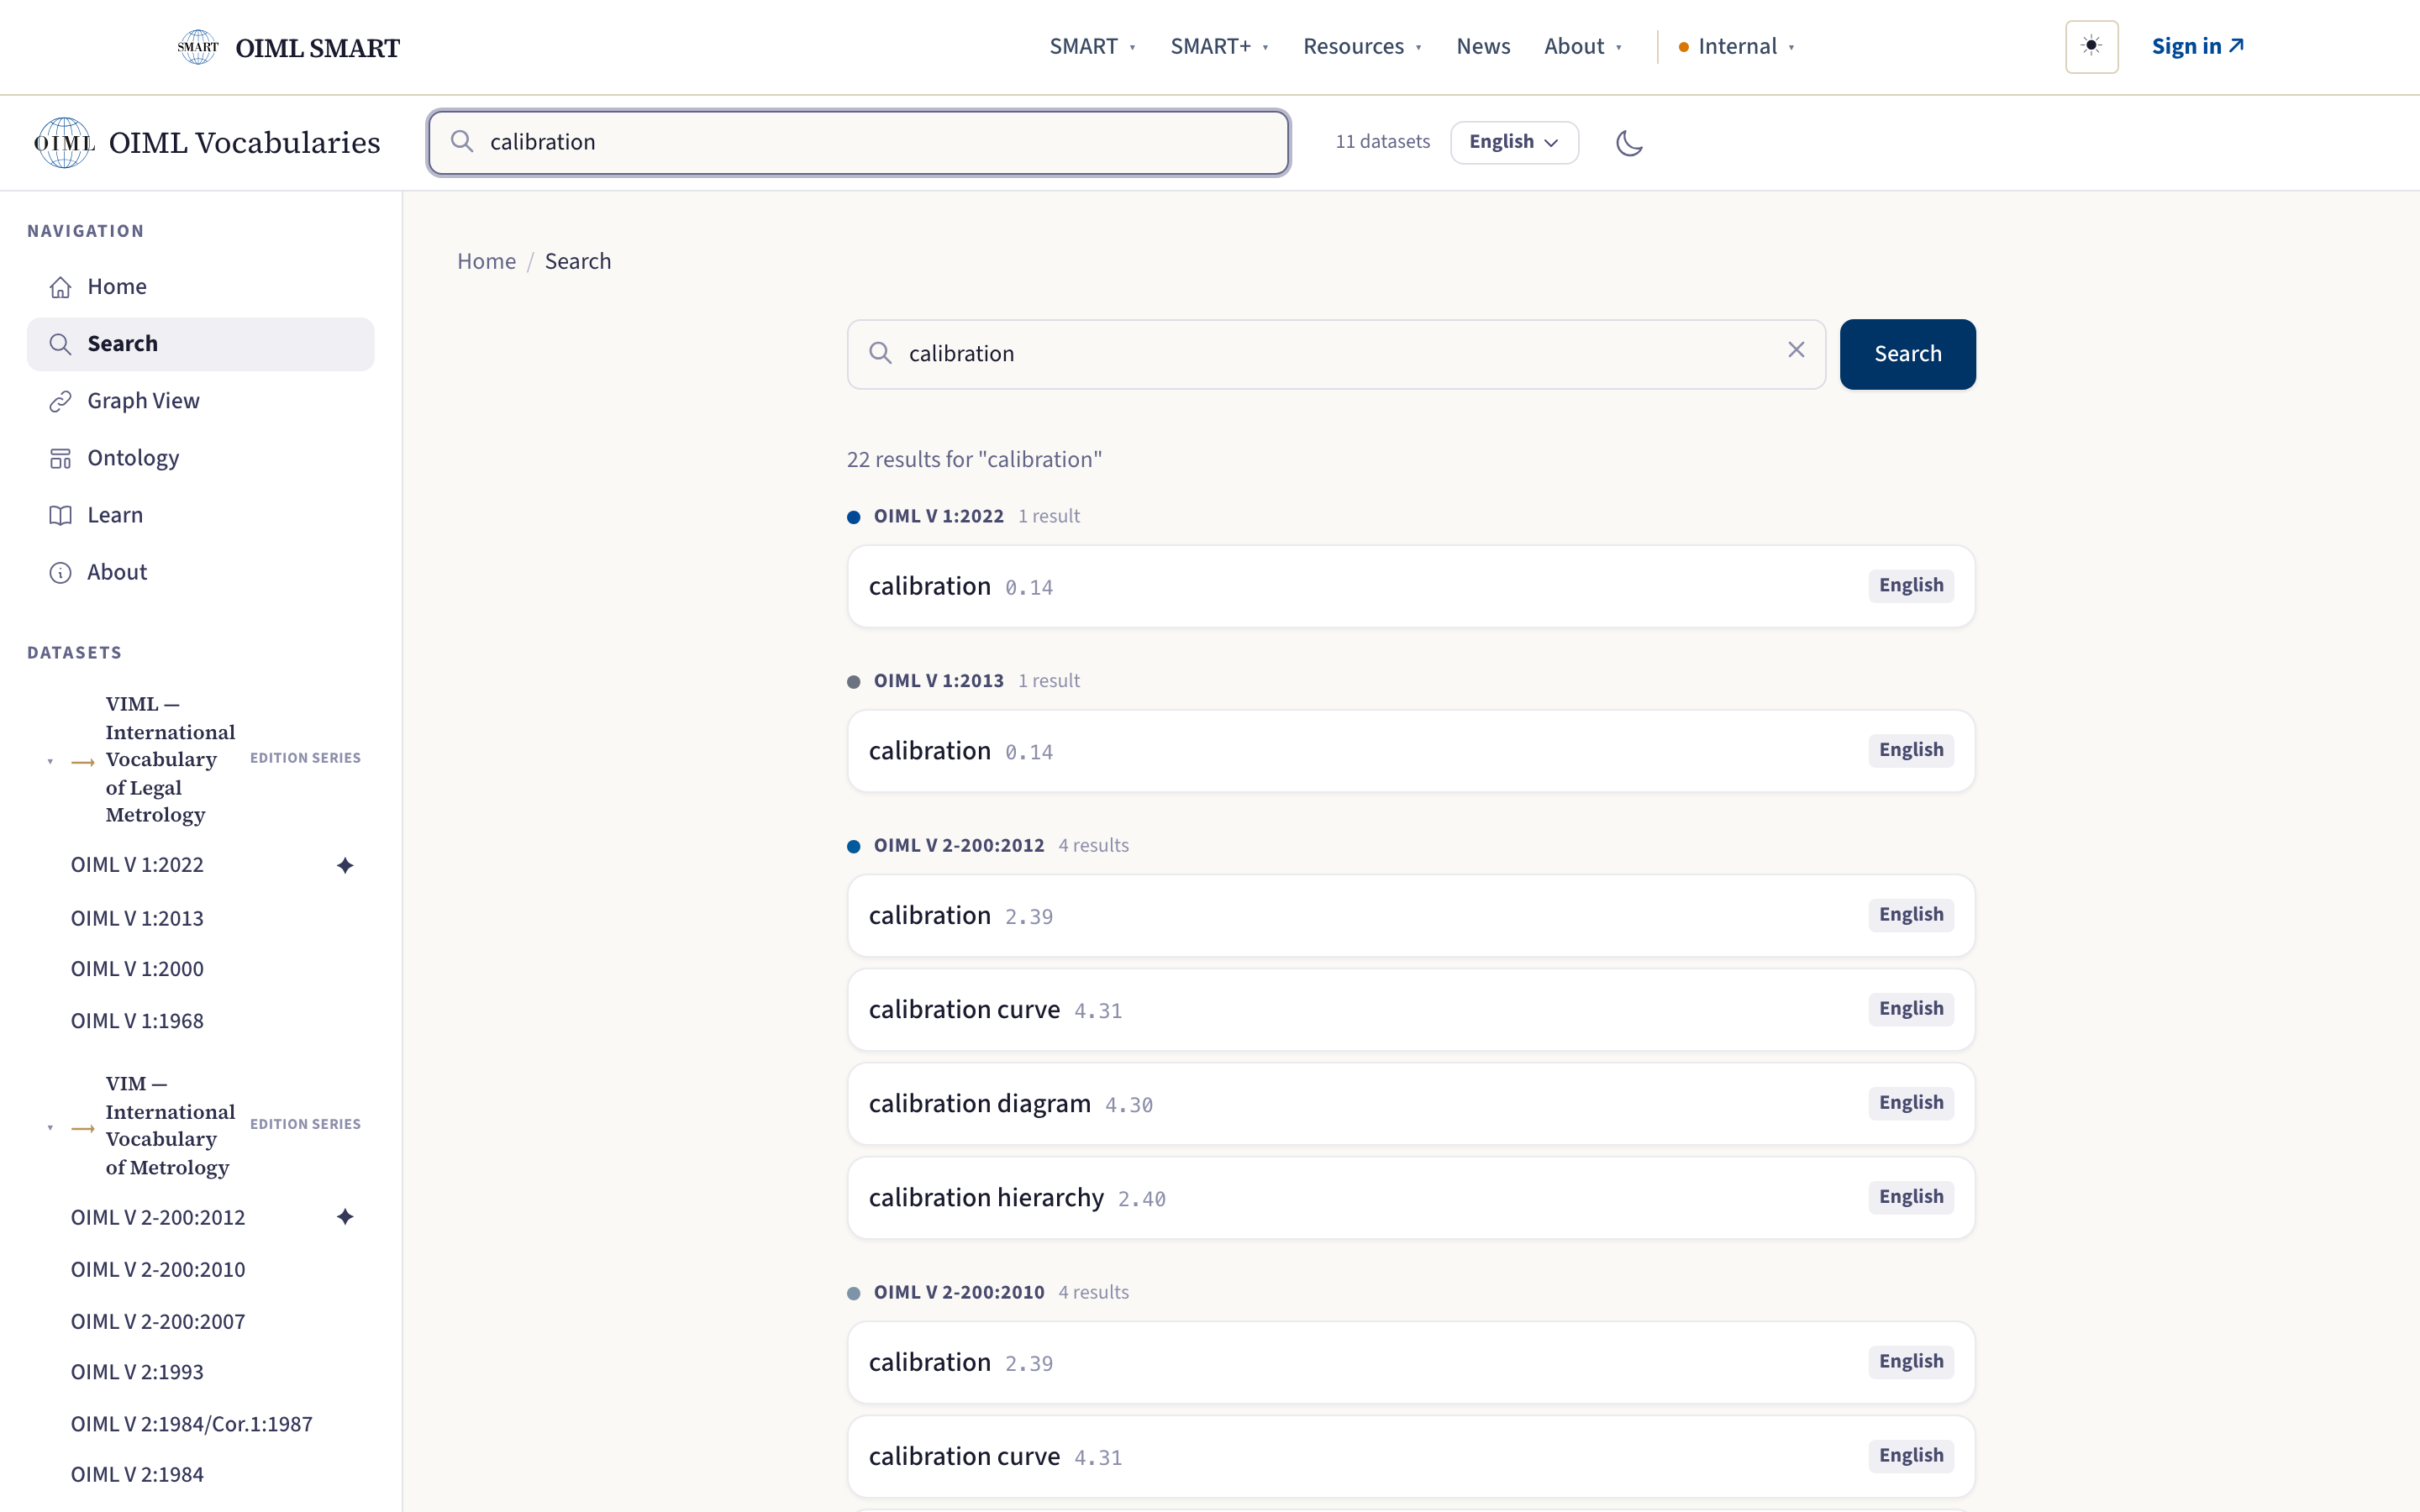
Task: Go to Home in sidebar navigation
Action: [200, 287]
